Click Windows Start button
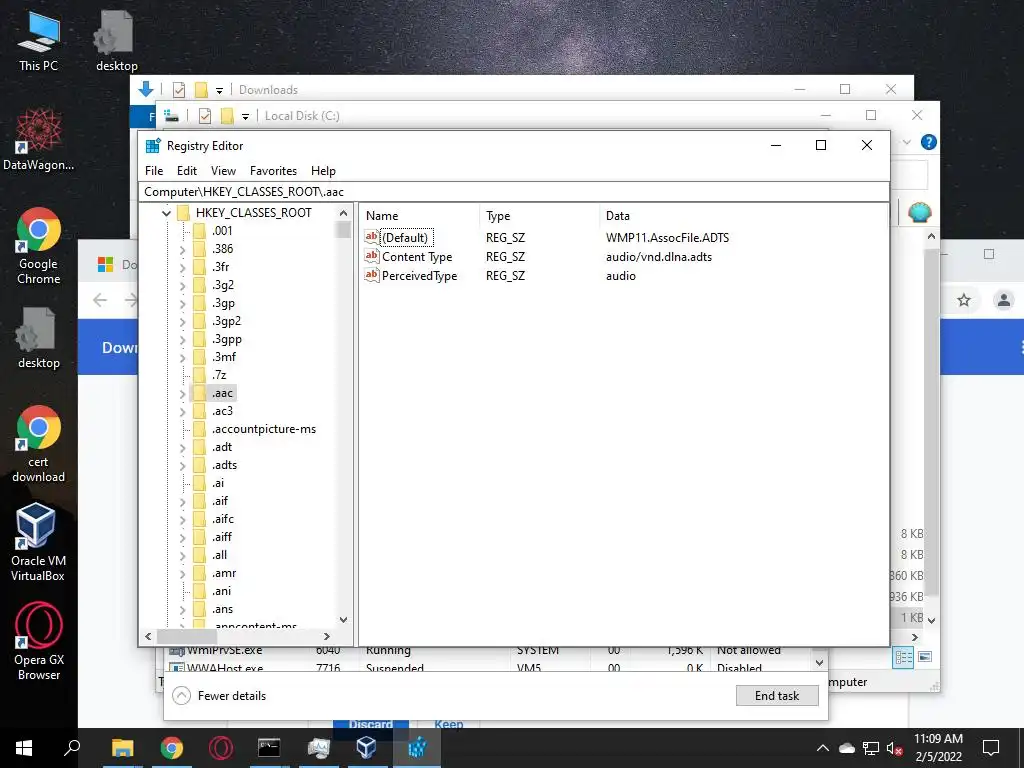Screen dimensions: 1024x768 [24, 748]
